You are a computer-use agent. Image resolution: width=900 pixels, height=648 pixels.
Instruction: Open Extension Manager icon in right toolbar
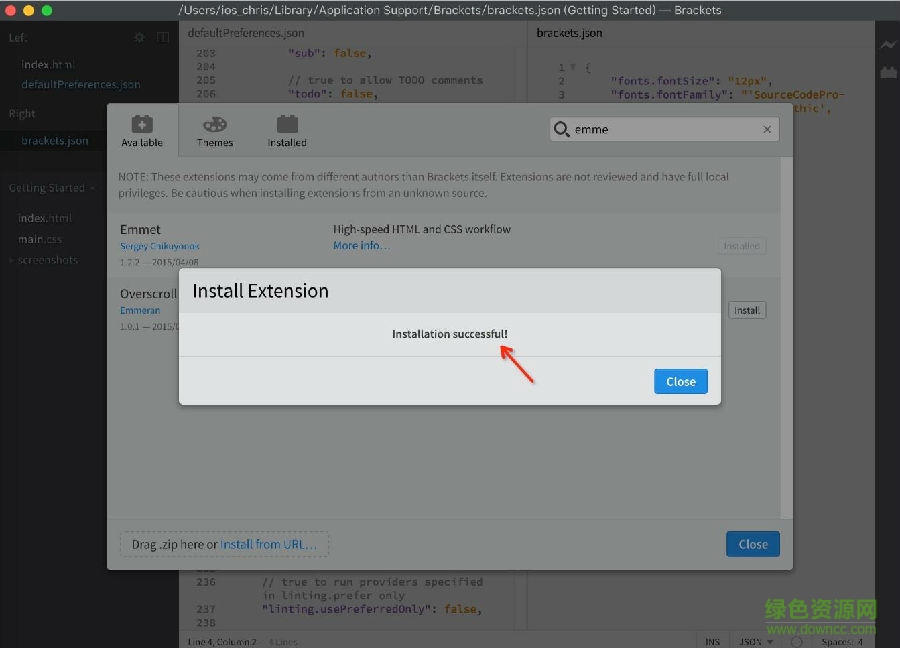(x=888, y=72)
